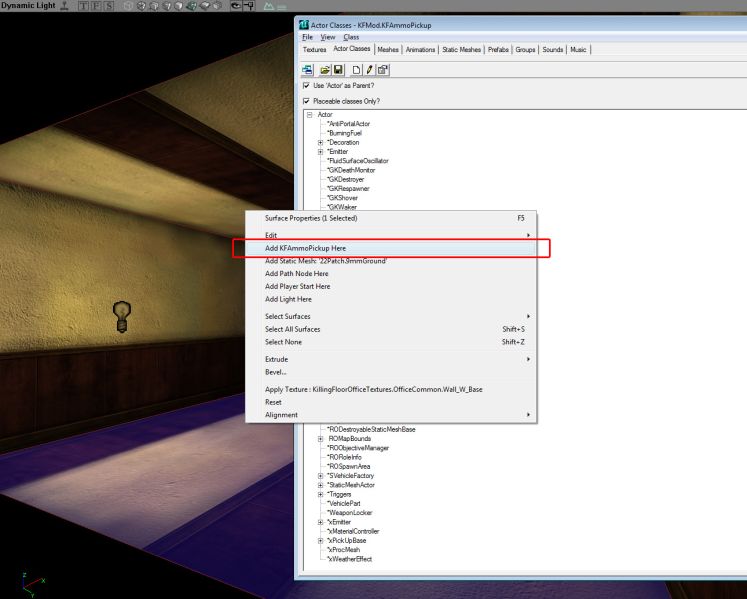The width and height of the screenshot is (747, 599).
Task: Select BurningFuel in class tree
Action: (x=344, y=133)
